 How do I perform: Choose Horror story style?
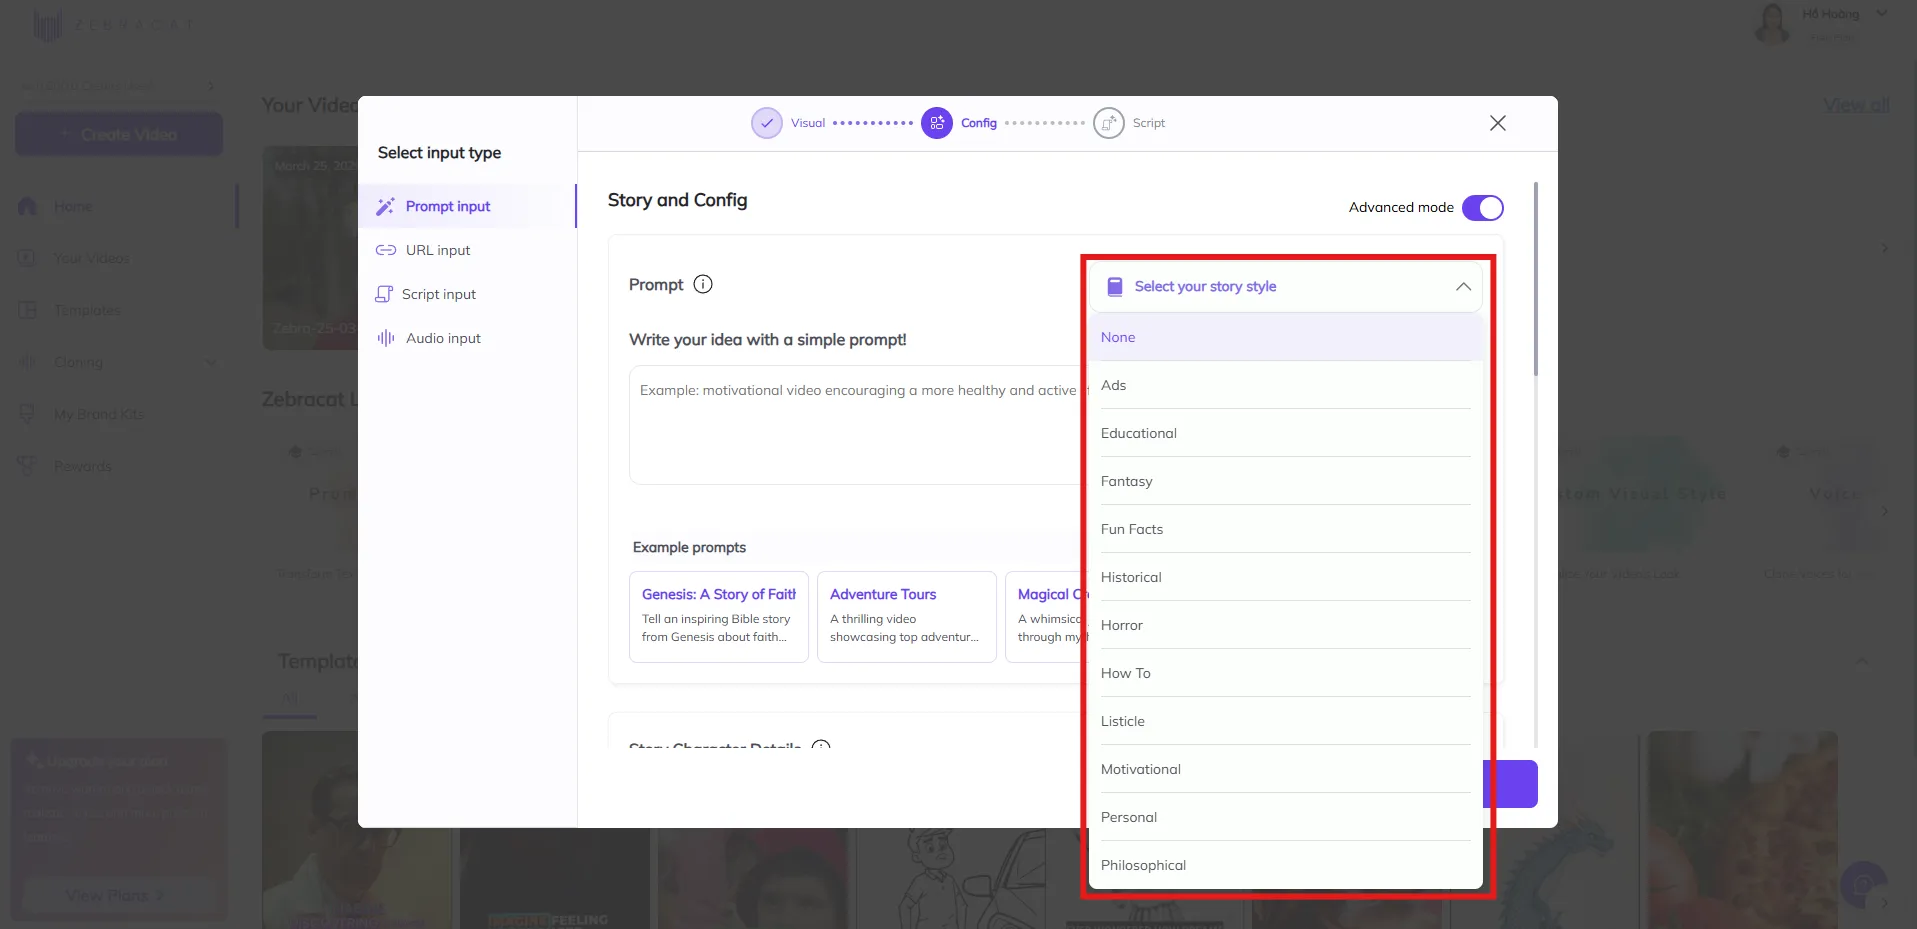click(1286, 625)
